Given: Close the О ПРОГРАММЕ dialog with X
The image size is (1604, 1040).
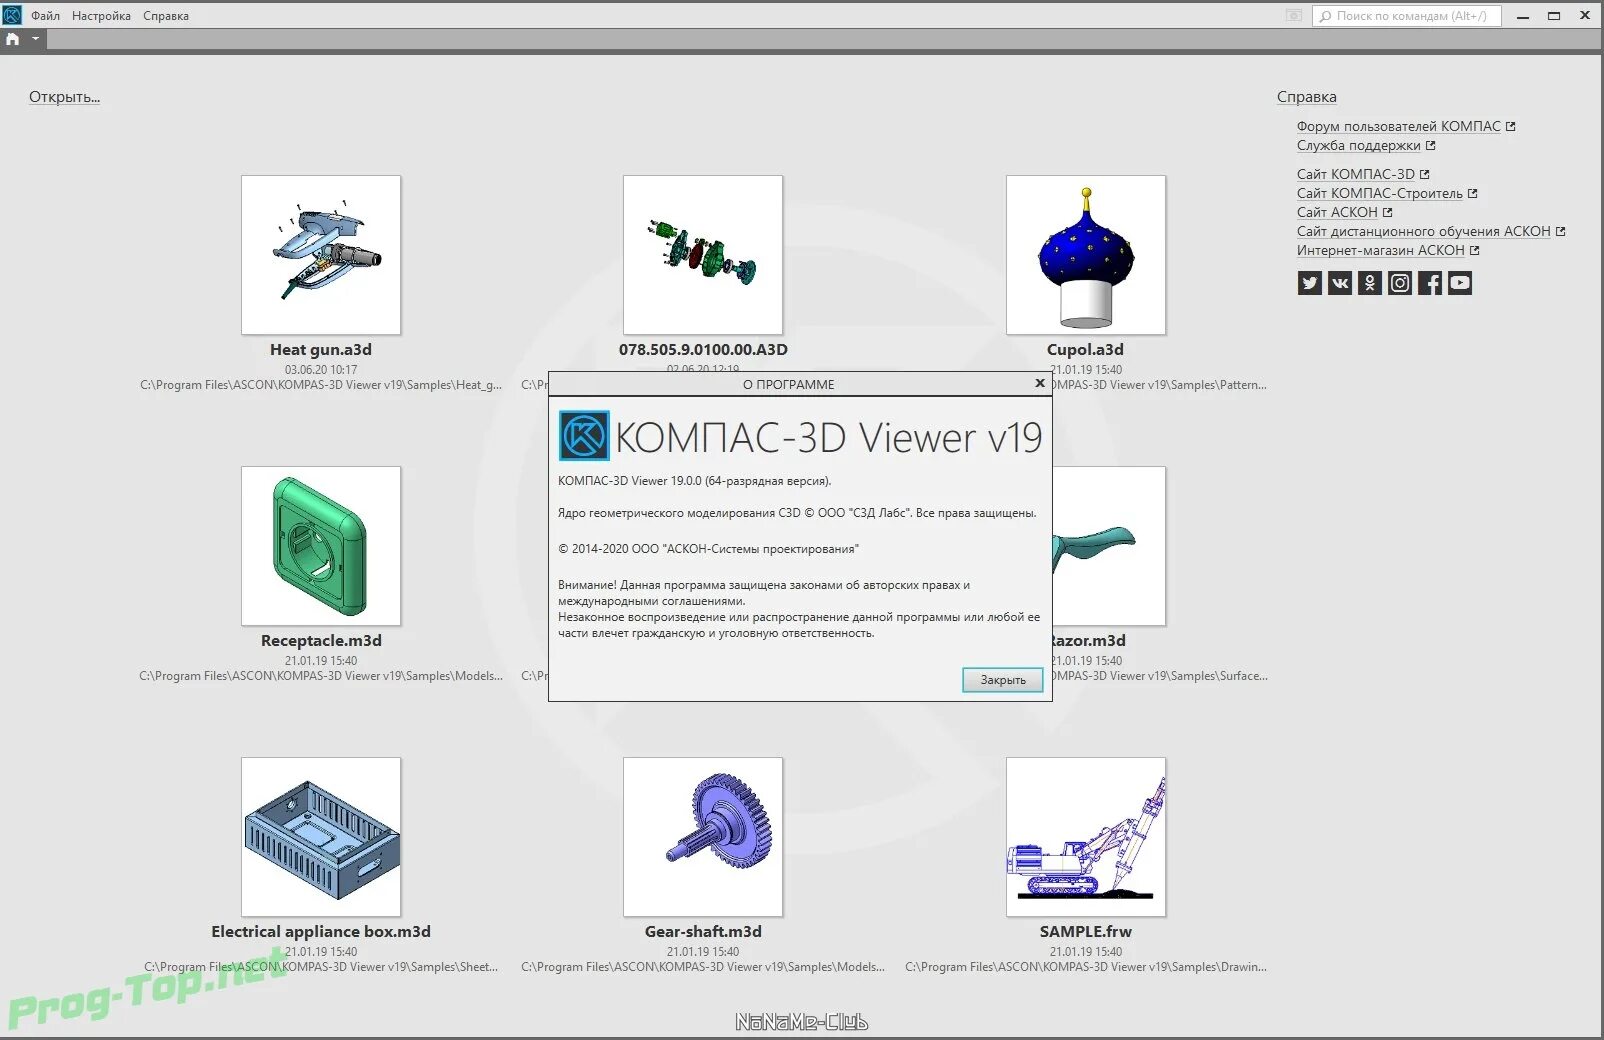Looking at the screenshot, I should click(1040, 383).
